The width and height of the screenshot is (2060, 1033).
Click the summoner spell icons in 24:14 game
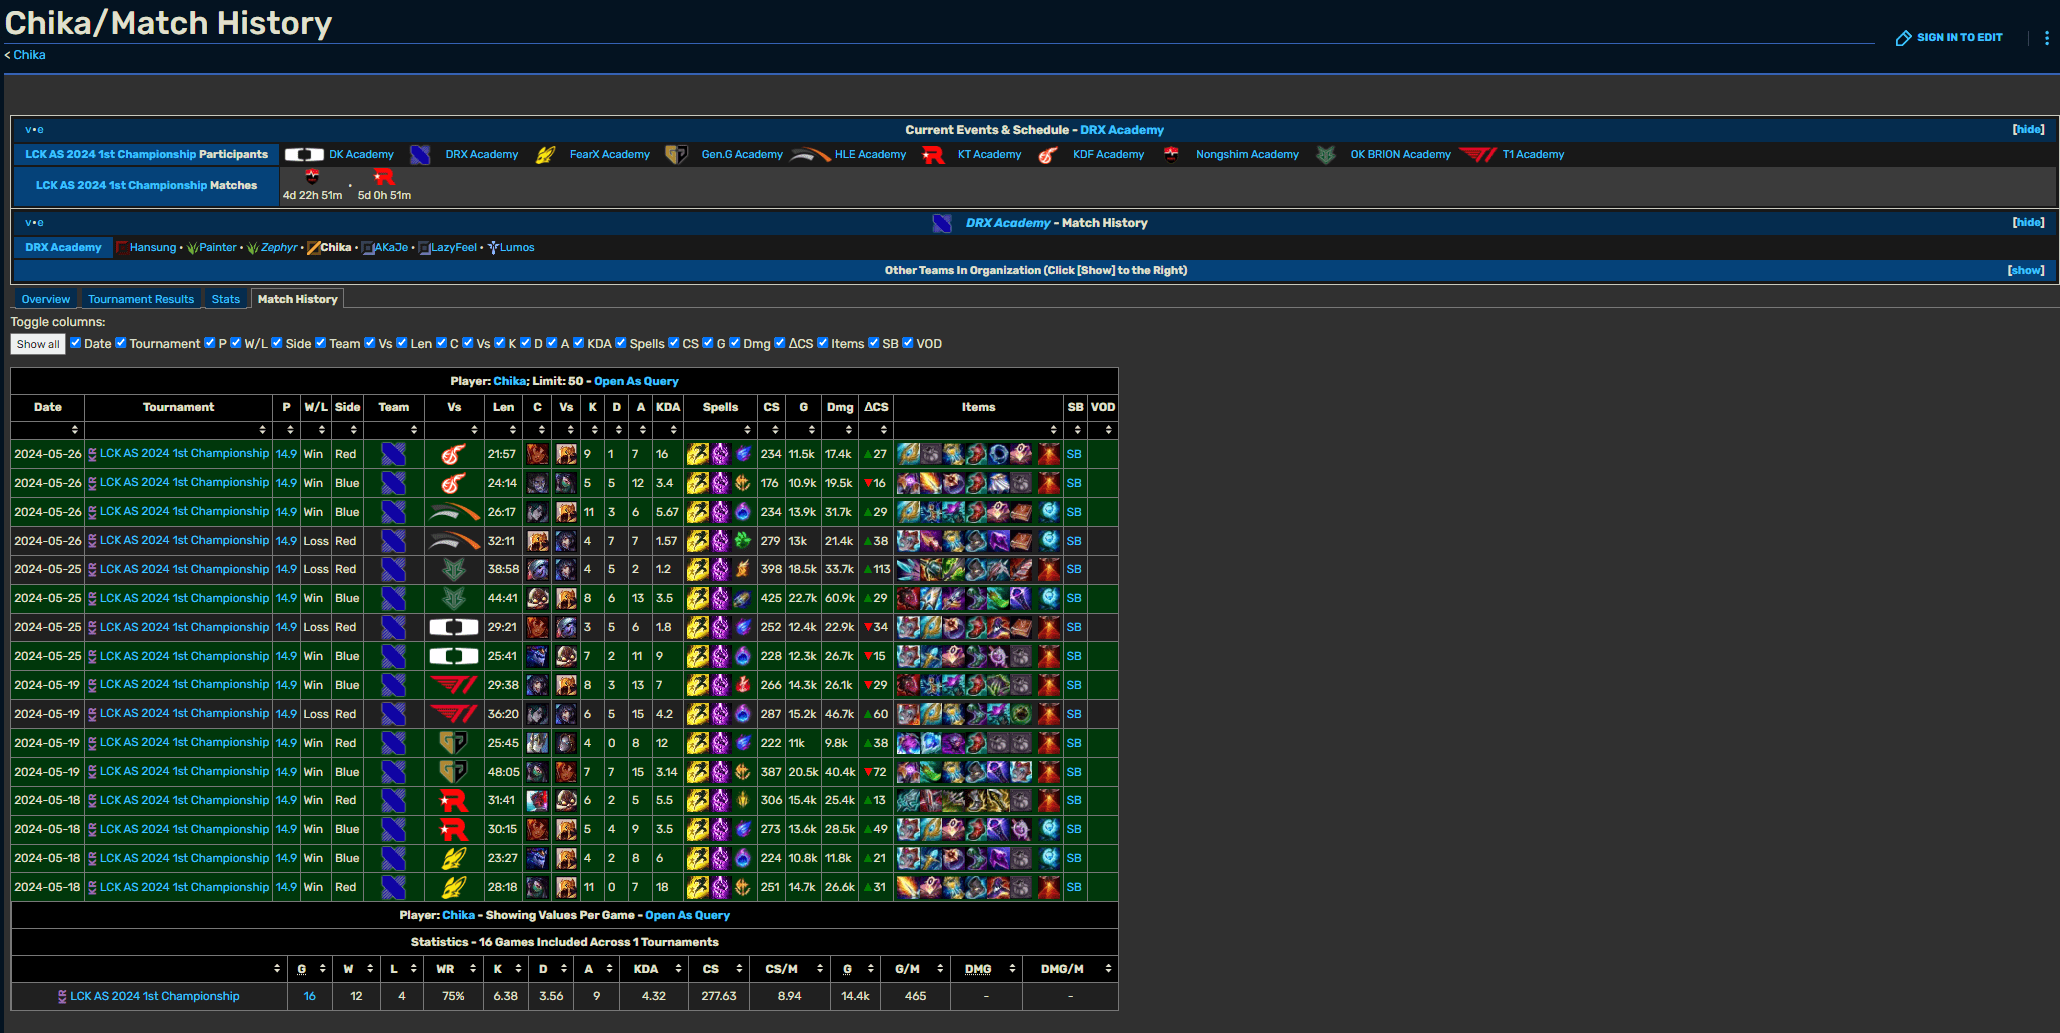click(720, 483)
